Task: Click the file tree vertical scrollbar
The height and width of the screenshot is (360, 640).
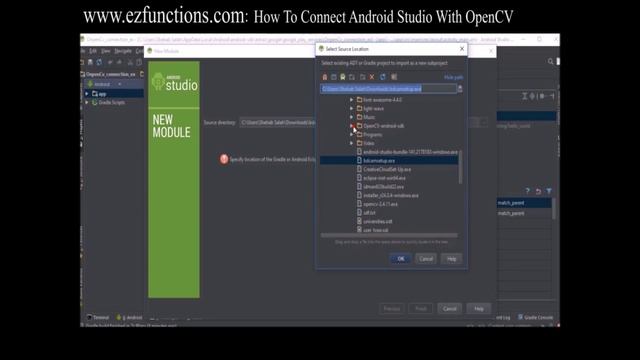Action: point(460,167)
